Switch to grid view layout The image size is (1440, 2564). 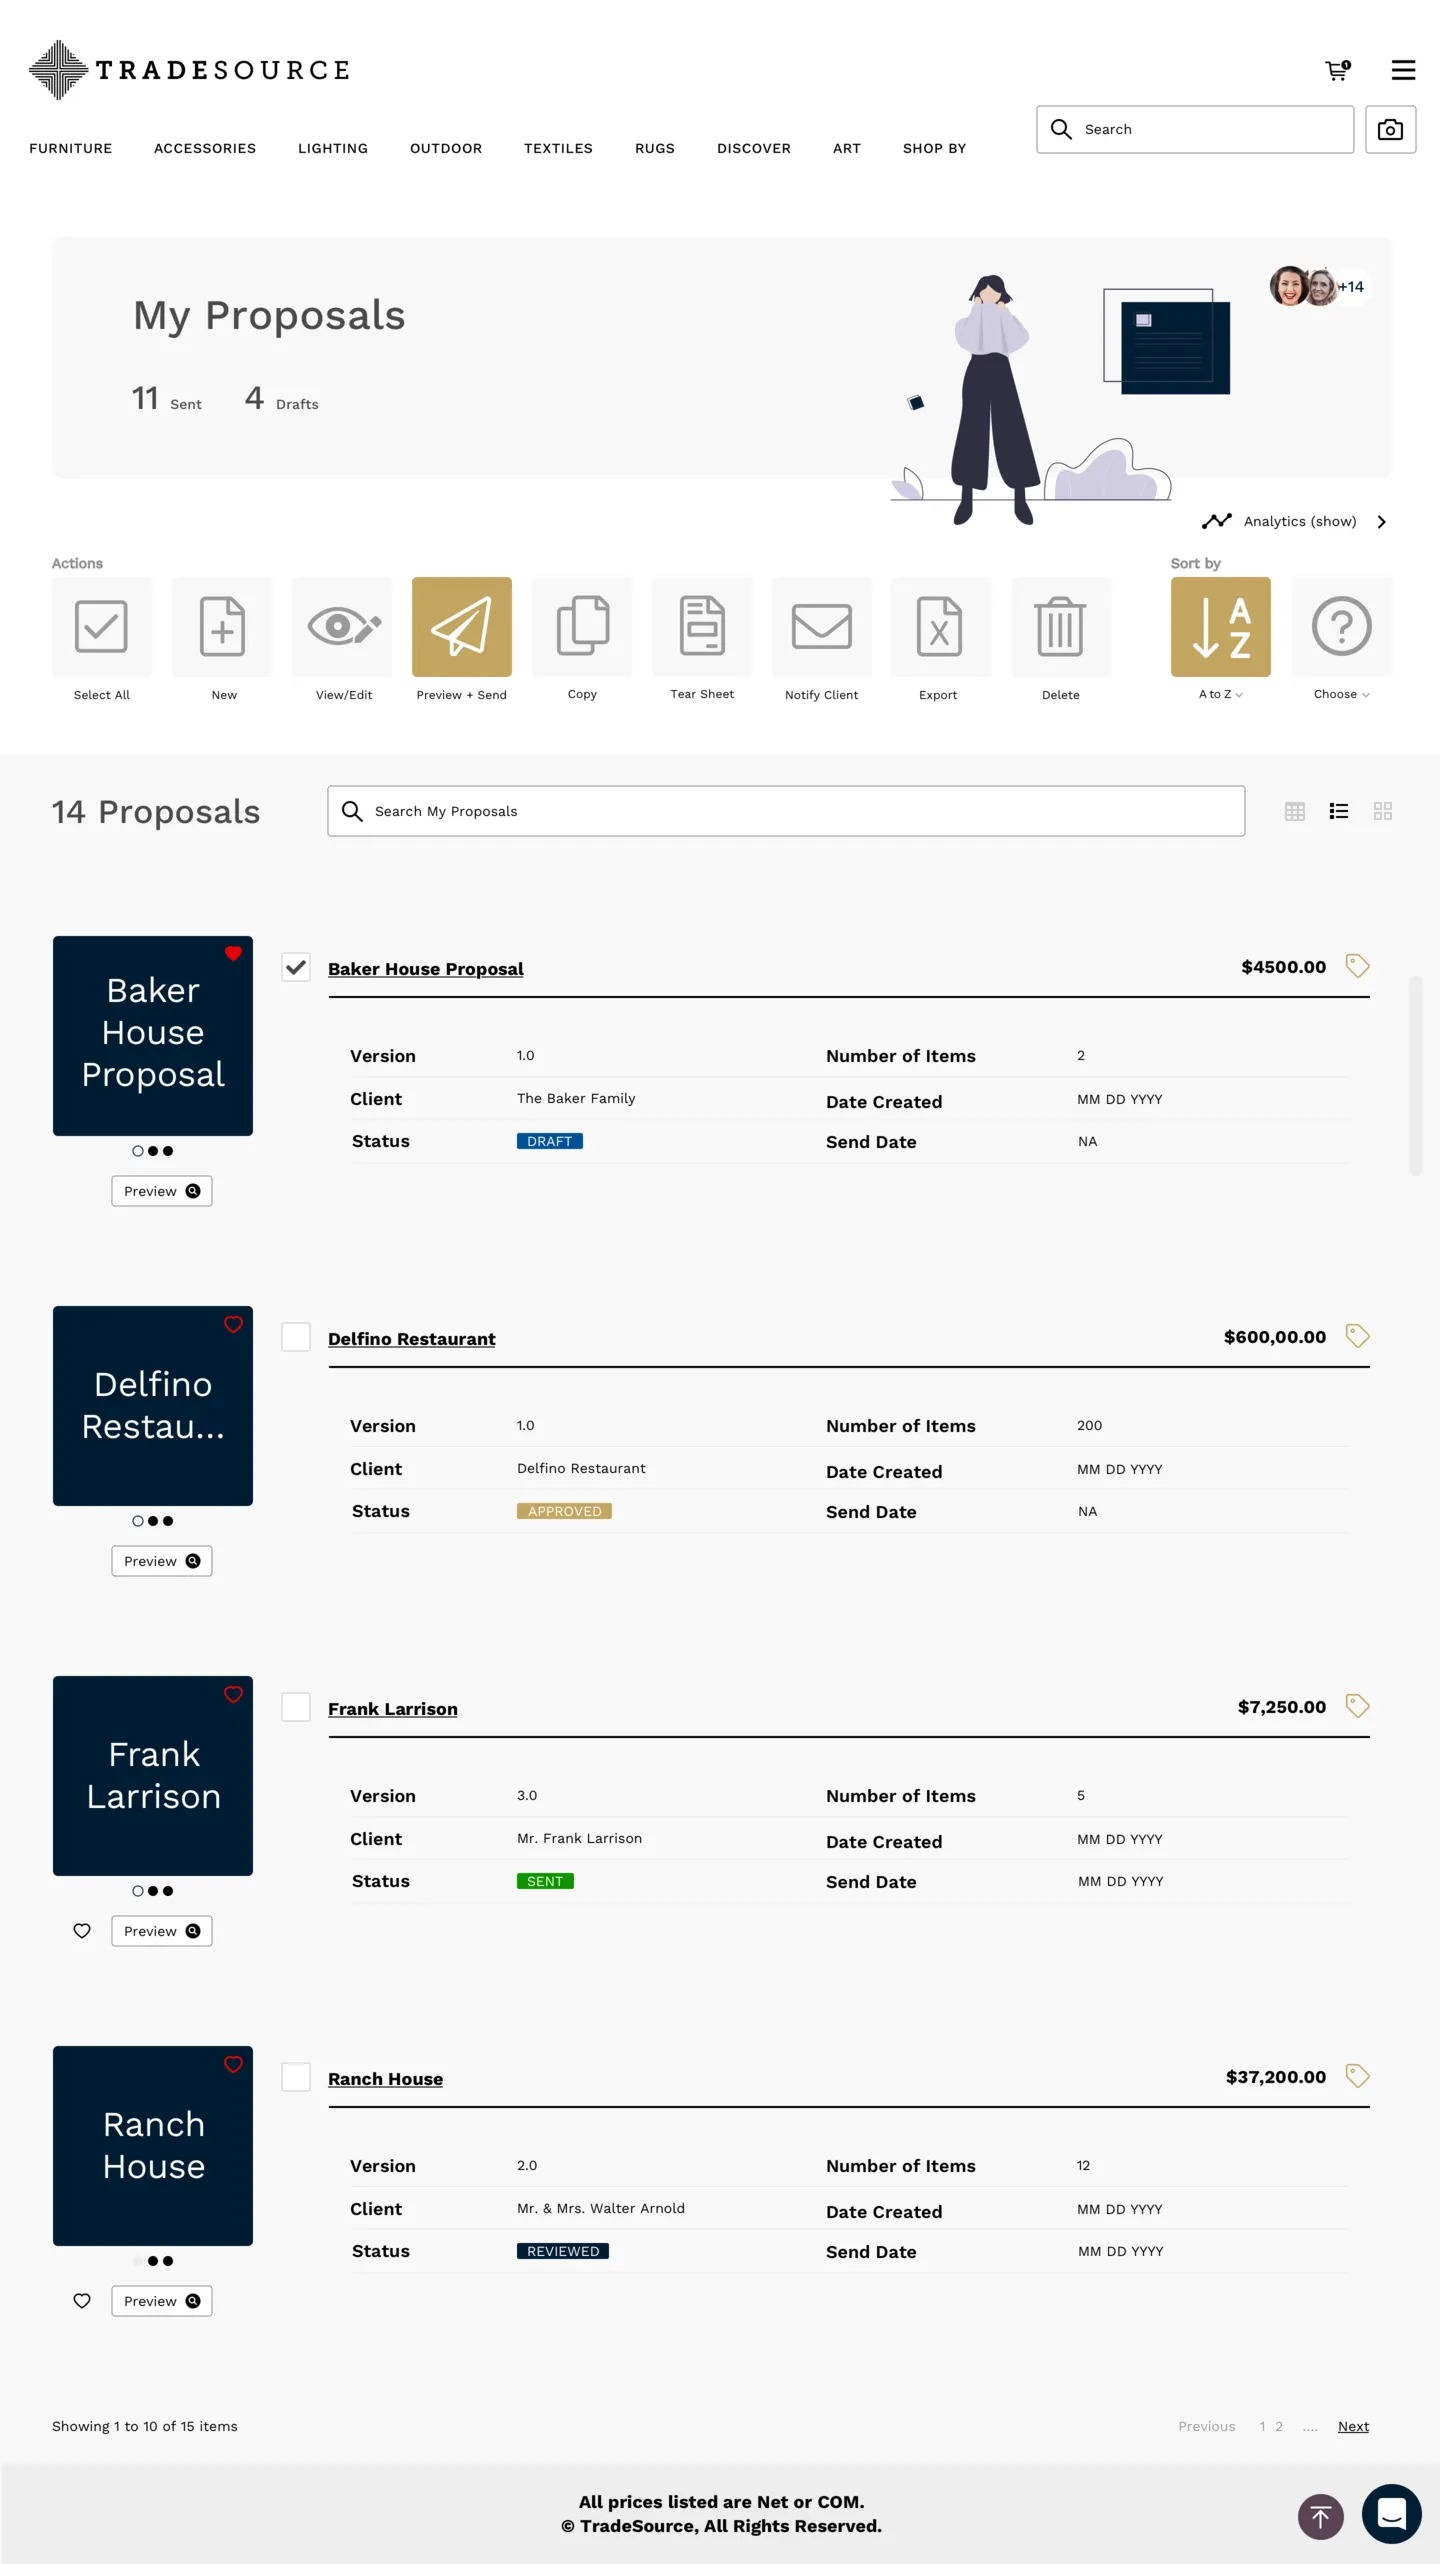[1382, 811]
